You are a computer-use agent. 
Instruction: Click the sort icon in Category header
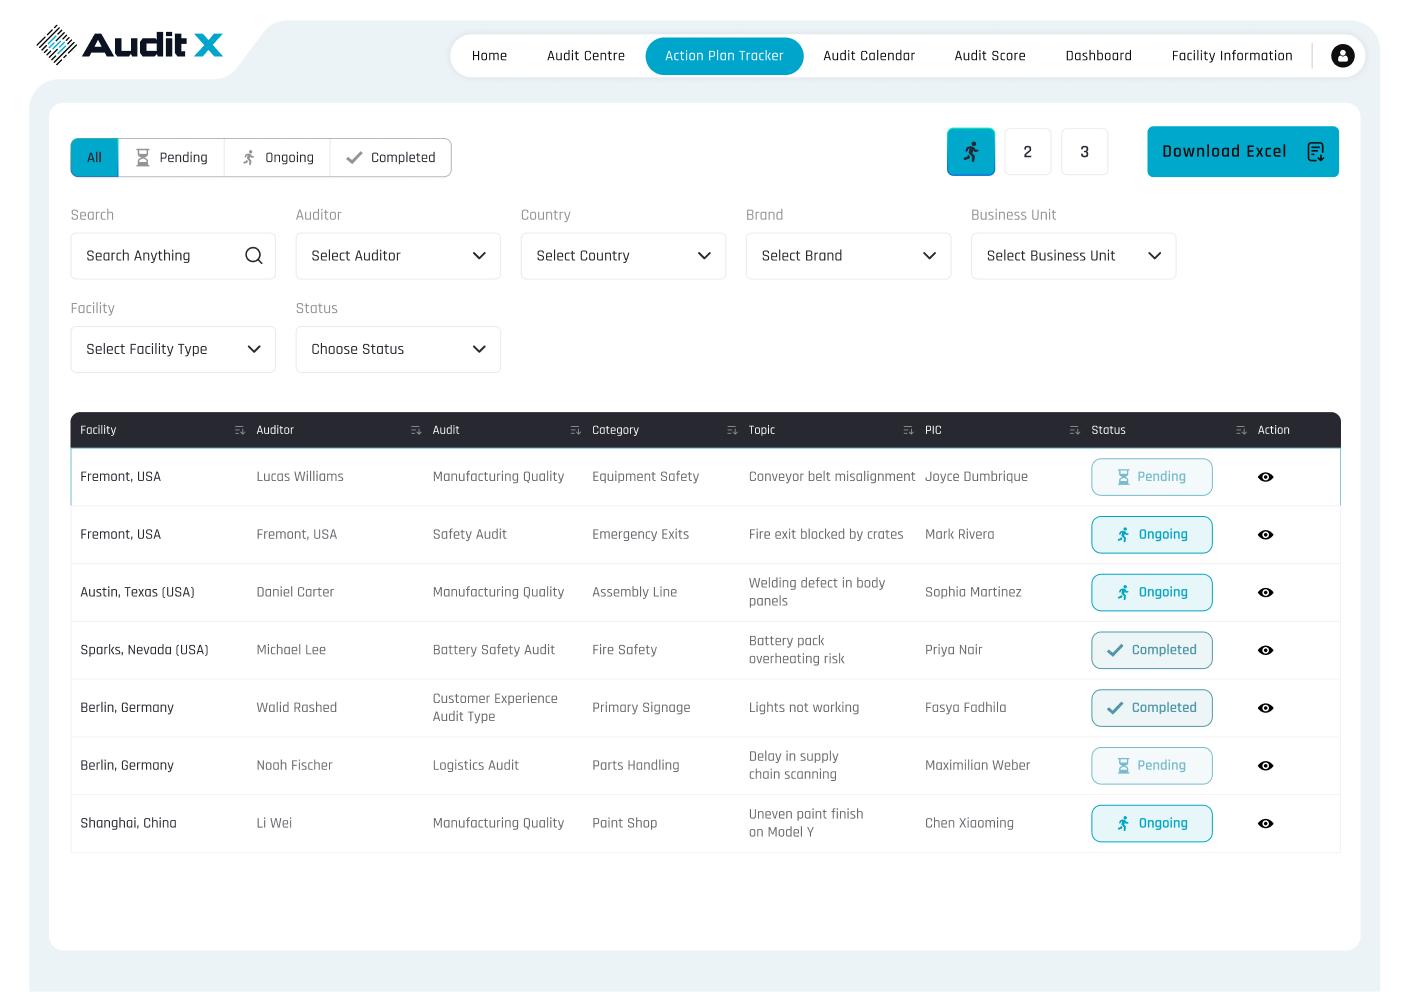732,430
